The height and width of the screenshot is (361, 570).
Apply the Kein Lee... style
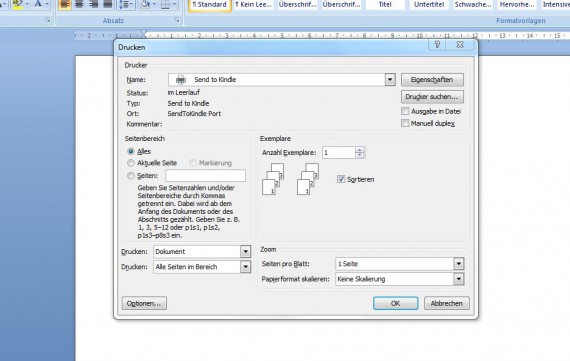(253, 5)
